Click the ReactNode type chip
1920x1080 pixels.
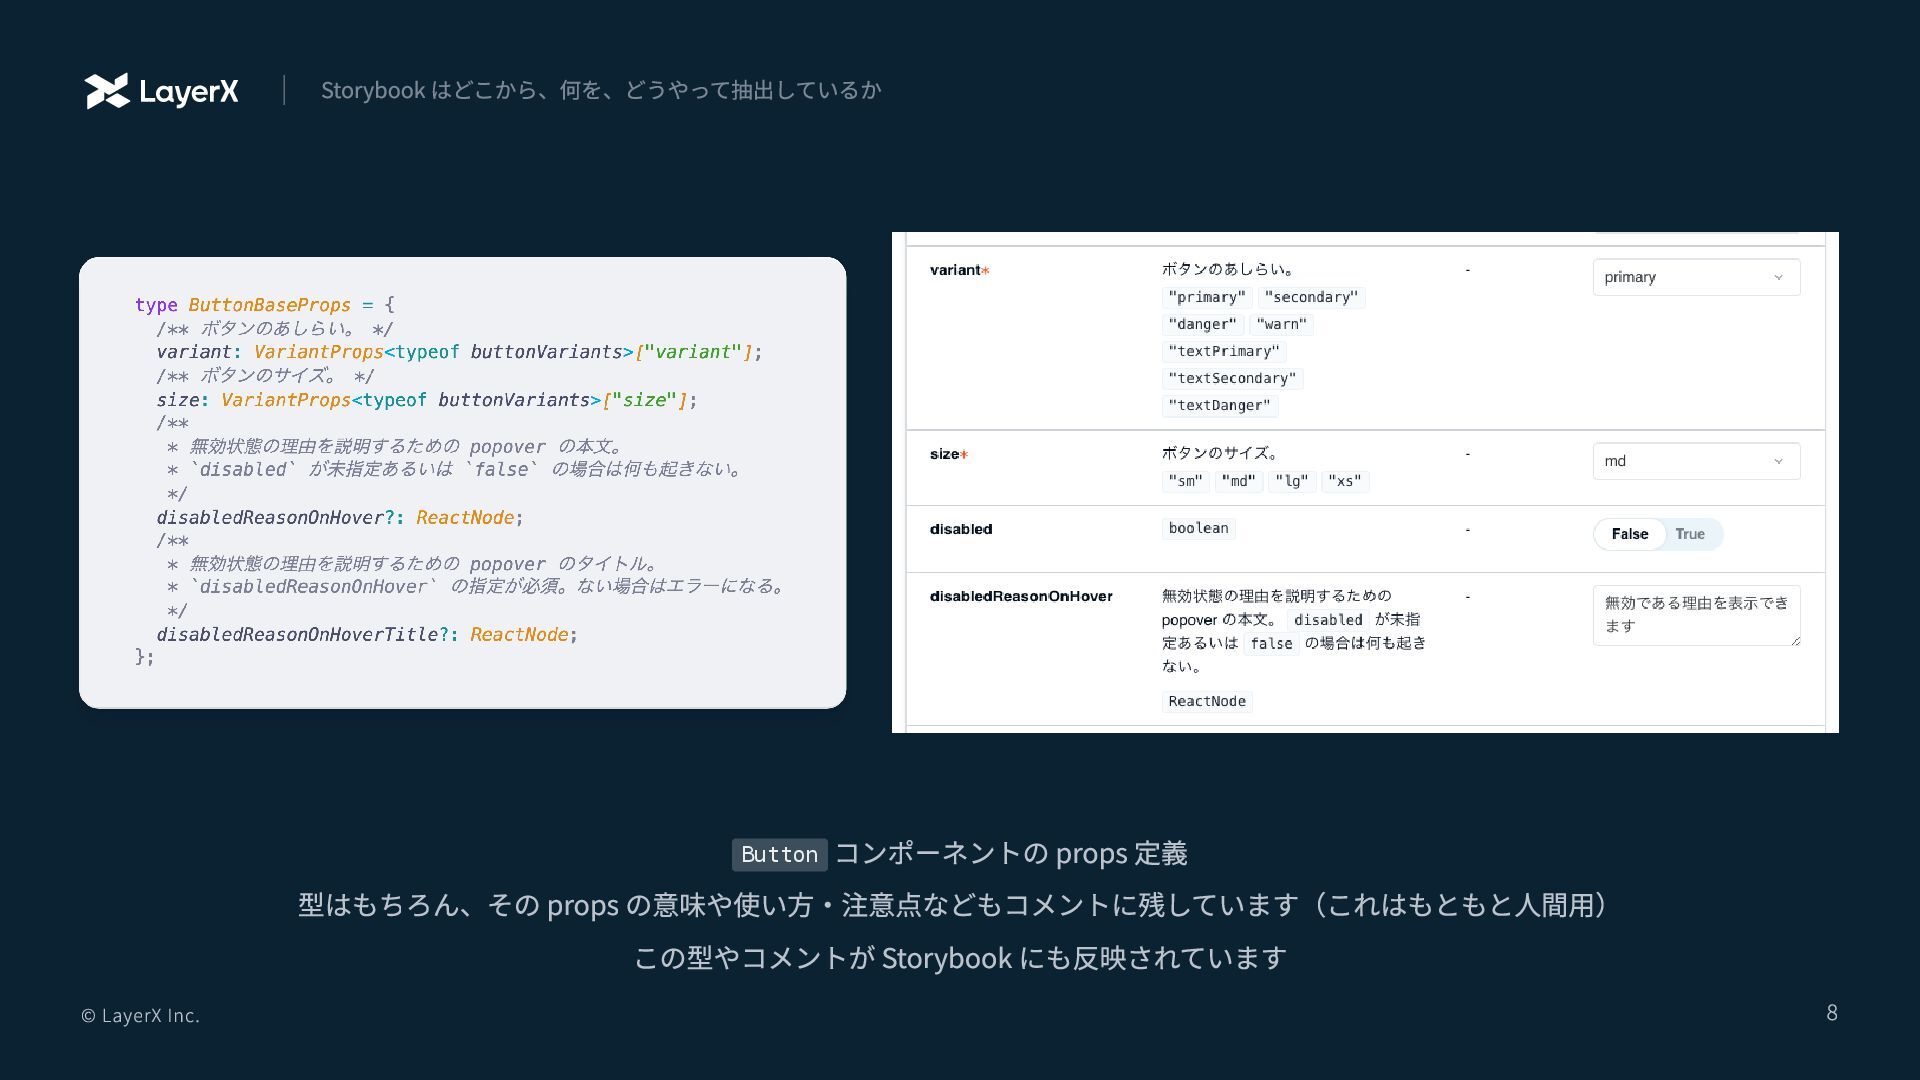[1207, 701]
